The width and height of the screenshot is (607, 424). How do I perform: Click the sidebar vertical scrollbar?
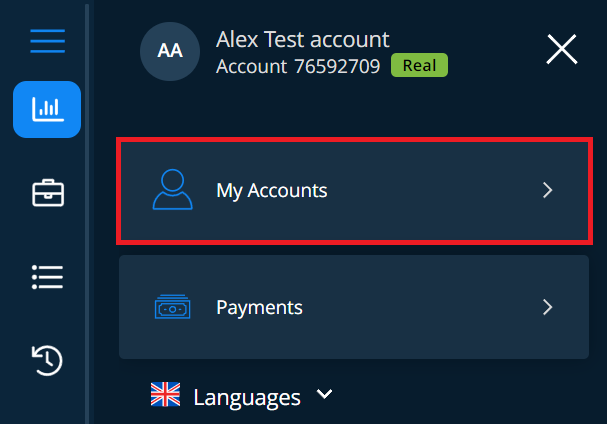coord(87,212)
